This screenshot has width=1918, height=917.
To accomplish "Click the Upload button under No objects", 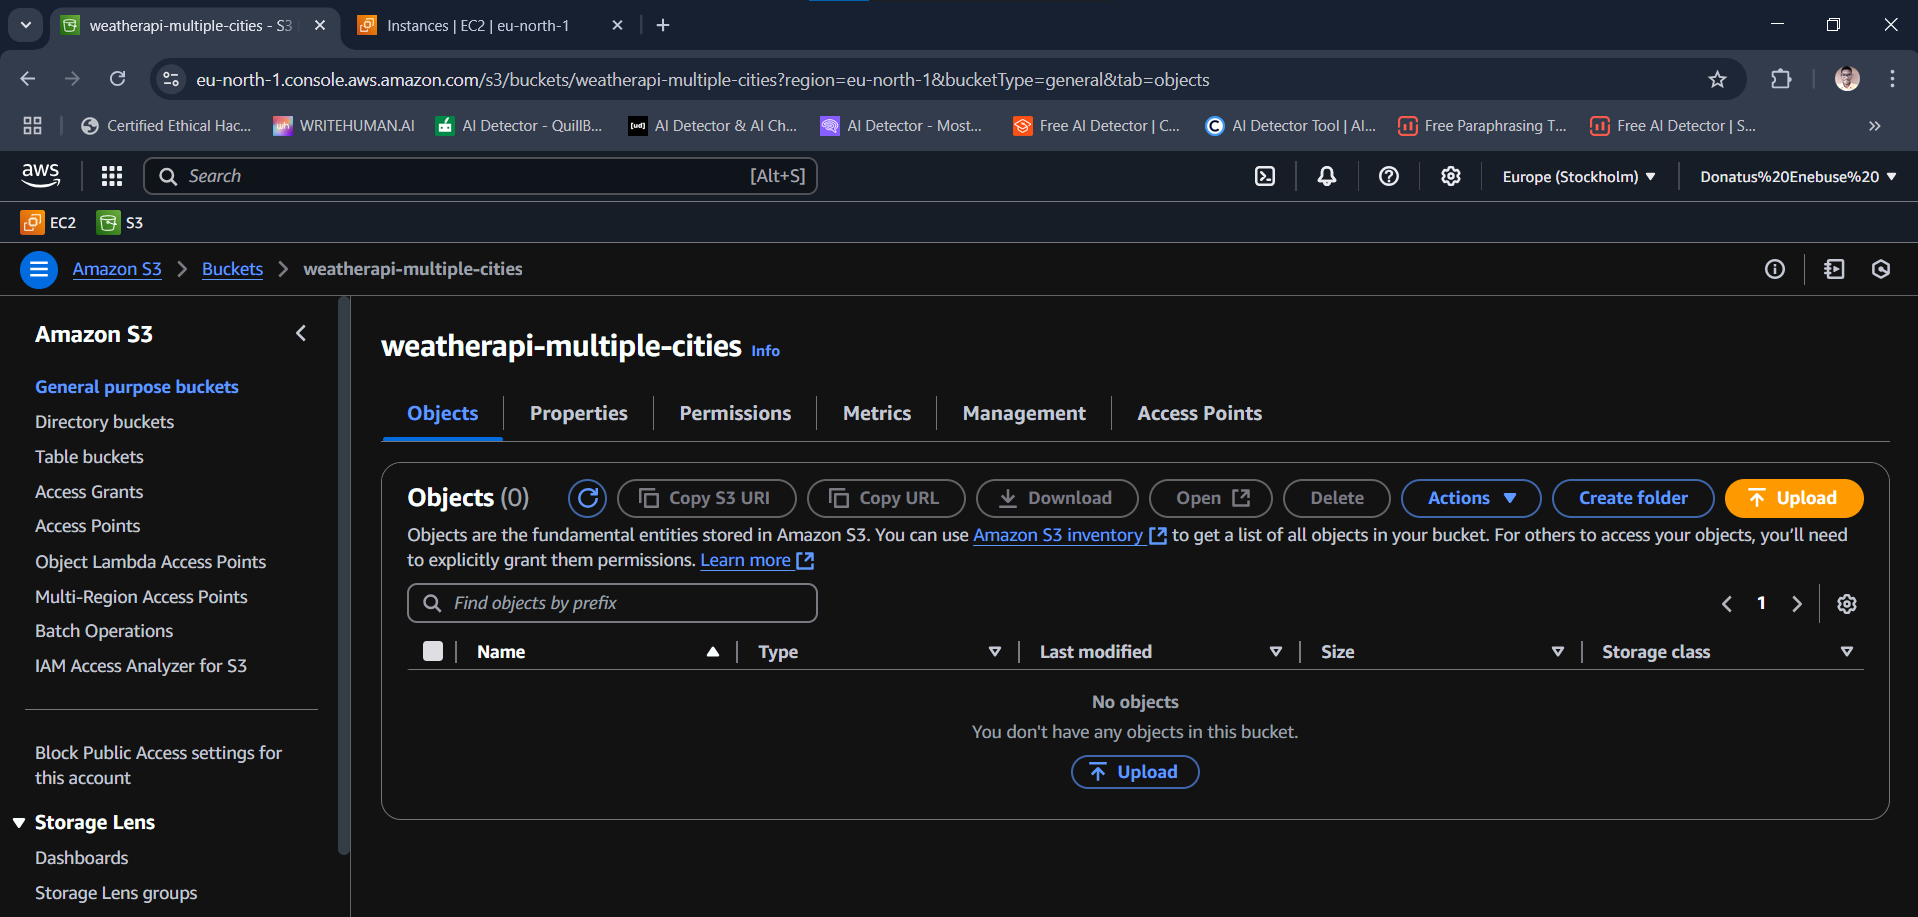I will (x=1135, y=772).
